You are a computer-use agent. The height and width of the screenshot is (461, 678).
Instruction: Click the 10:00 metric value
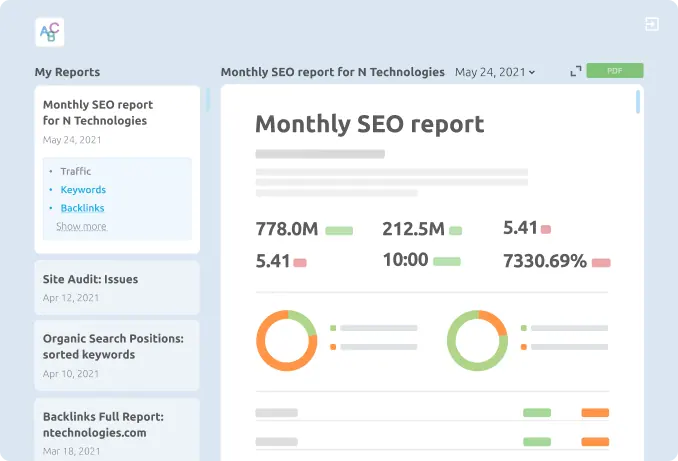click(x=406, y=260)
